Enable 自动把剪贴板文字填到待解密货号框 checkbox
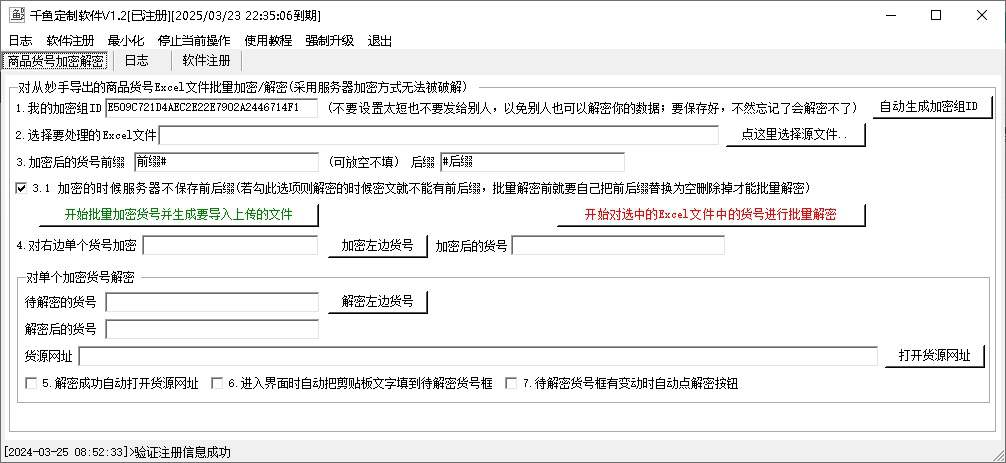 click(217, 383)
